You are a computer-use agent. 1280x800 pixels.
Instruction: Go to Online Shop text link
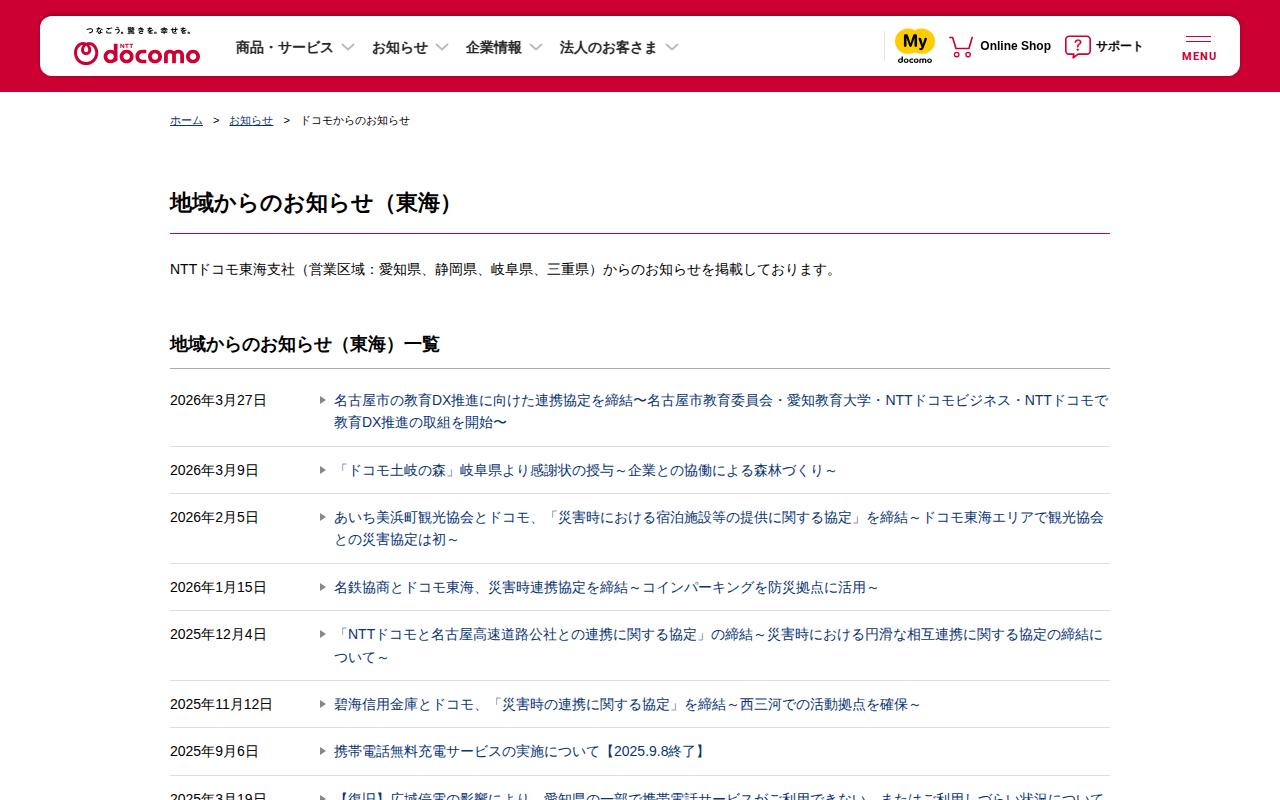(1015, 46)
